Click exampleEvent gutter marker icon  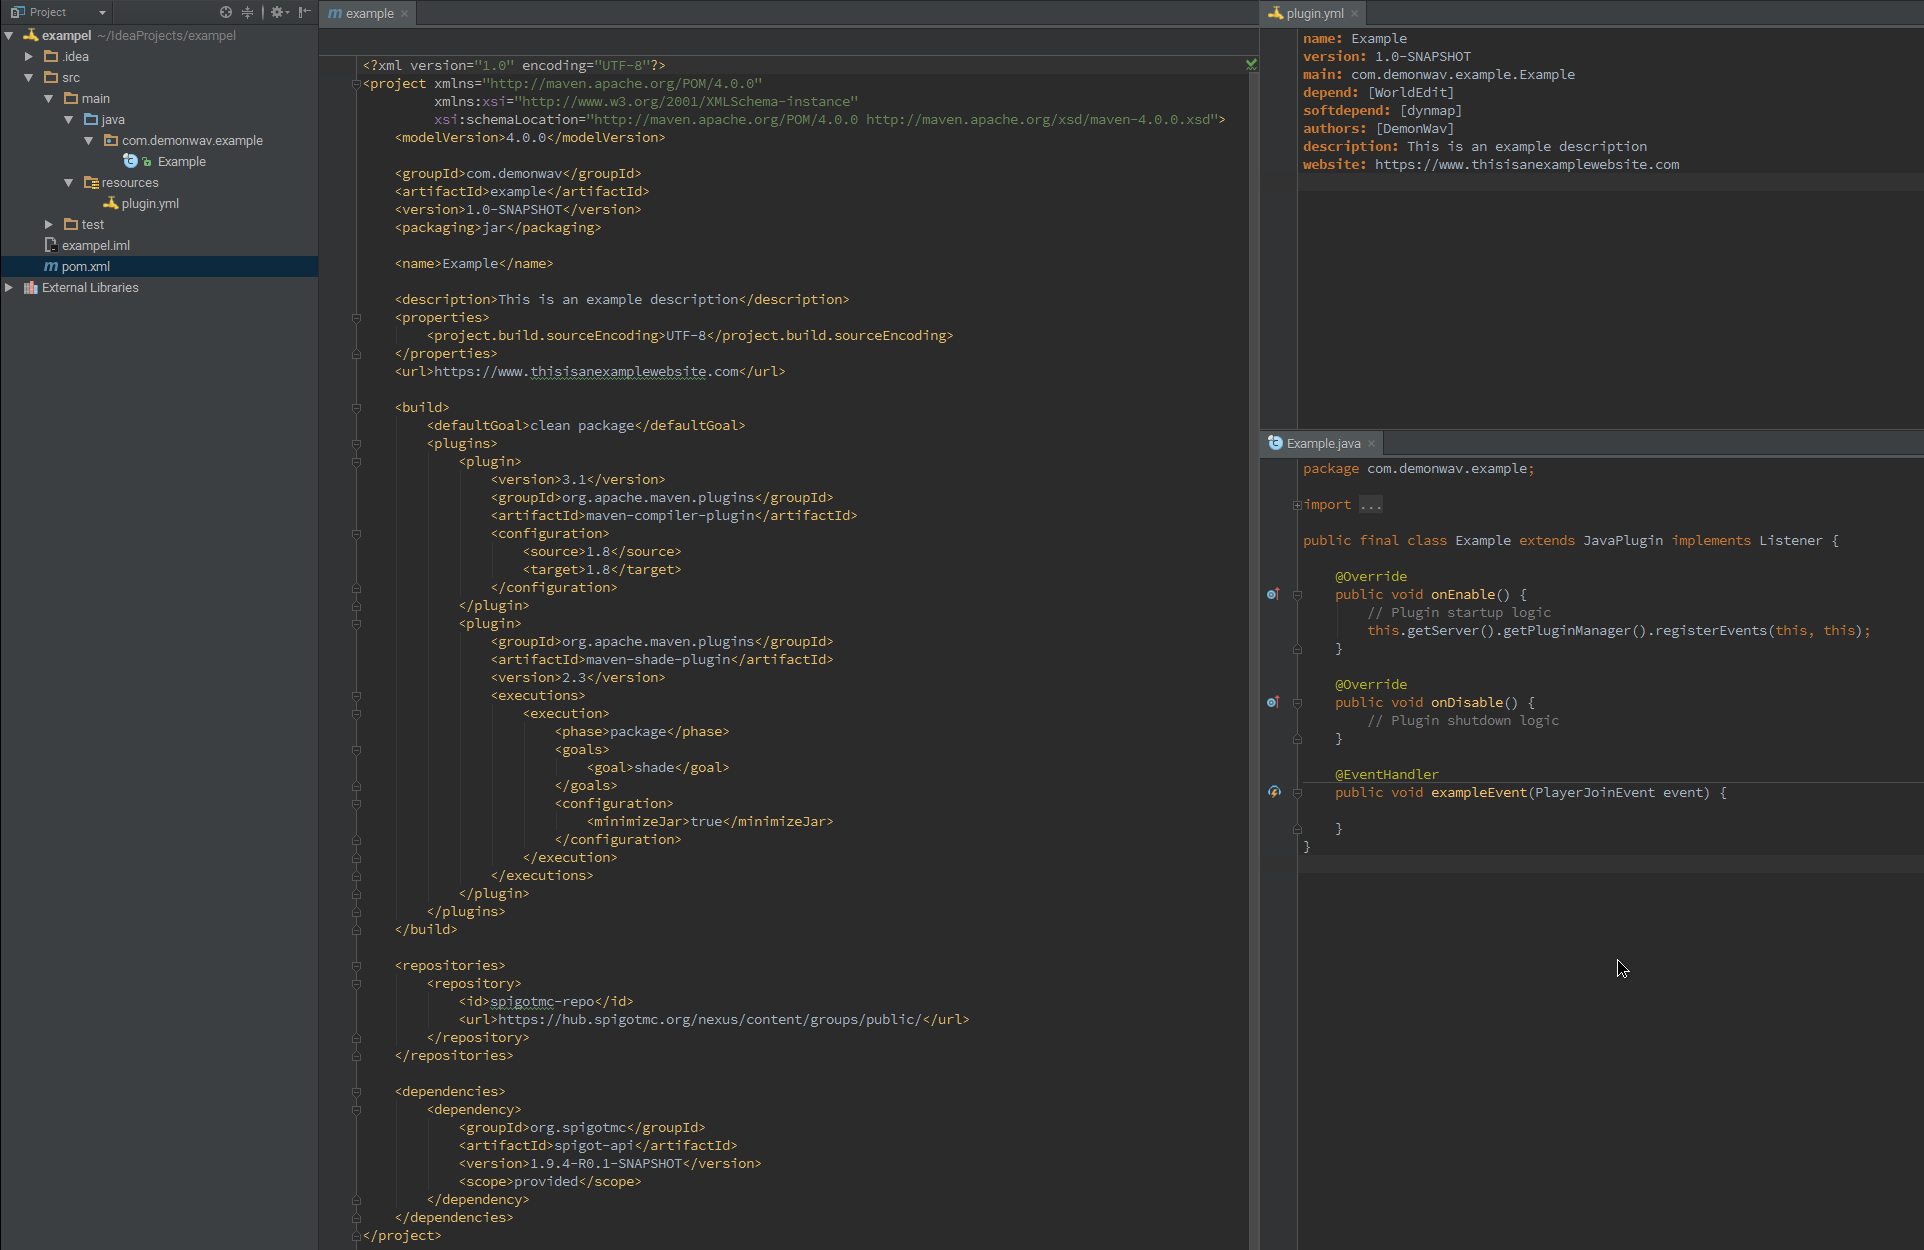click(x=1274, y=792)
